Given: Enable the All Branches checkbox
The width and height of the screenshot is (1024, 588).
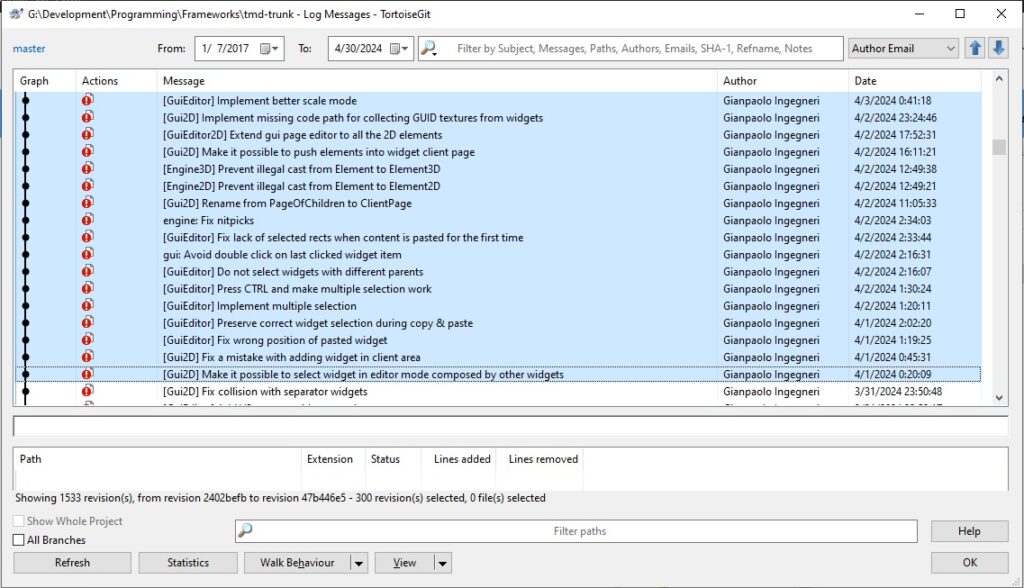Looking at the screenshot, I should [x=19, y=540].
